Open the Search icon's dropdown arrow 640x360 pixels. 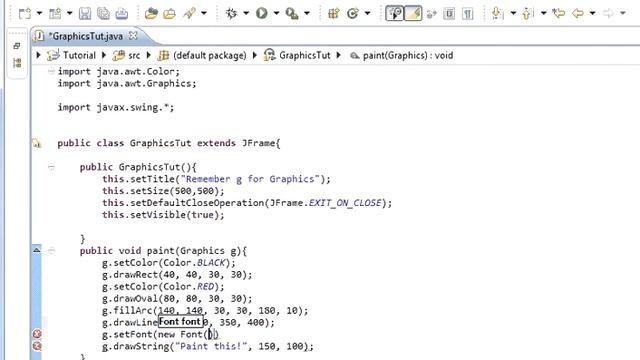[204, 13]
